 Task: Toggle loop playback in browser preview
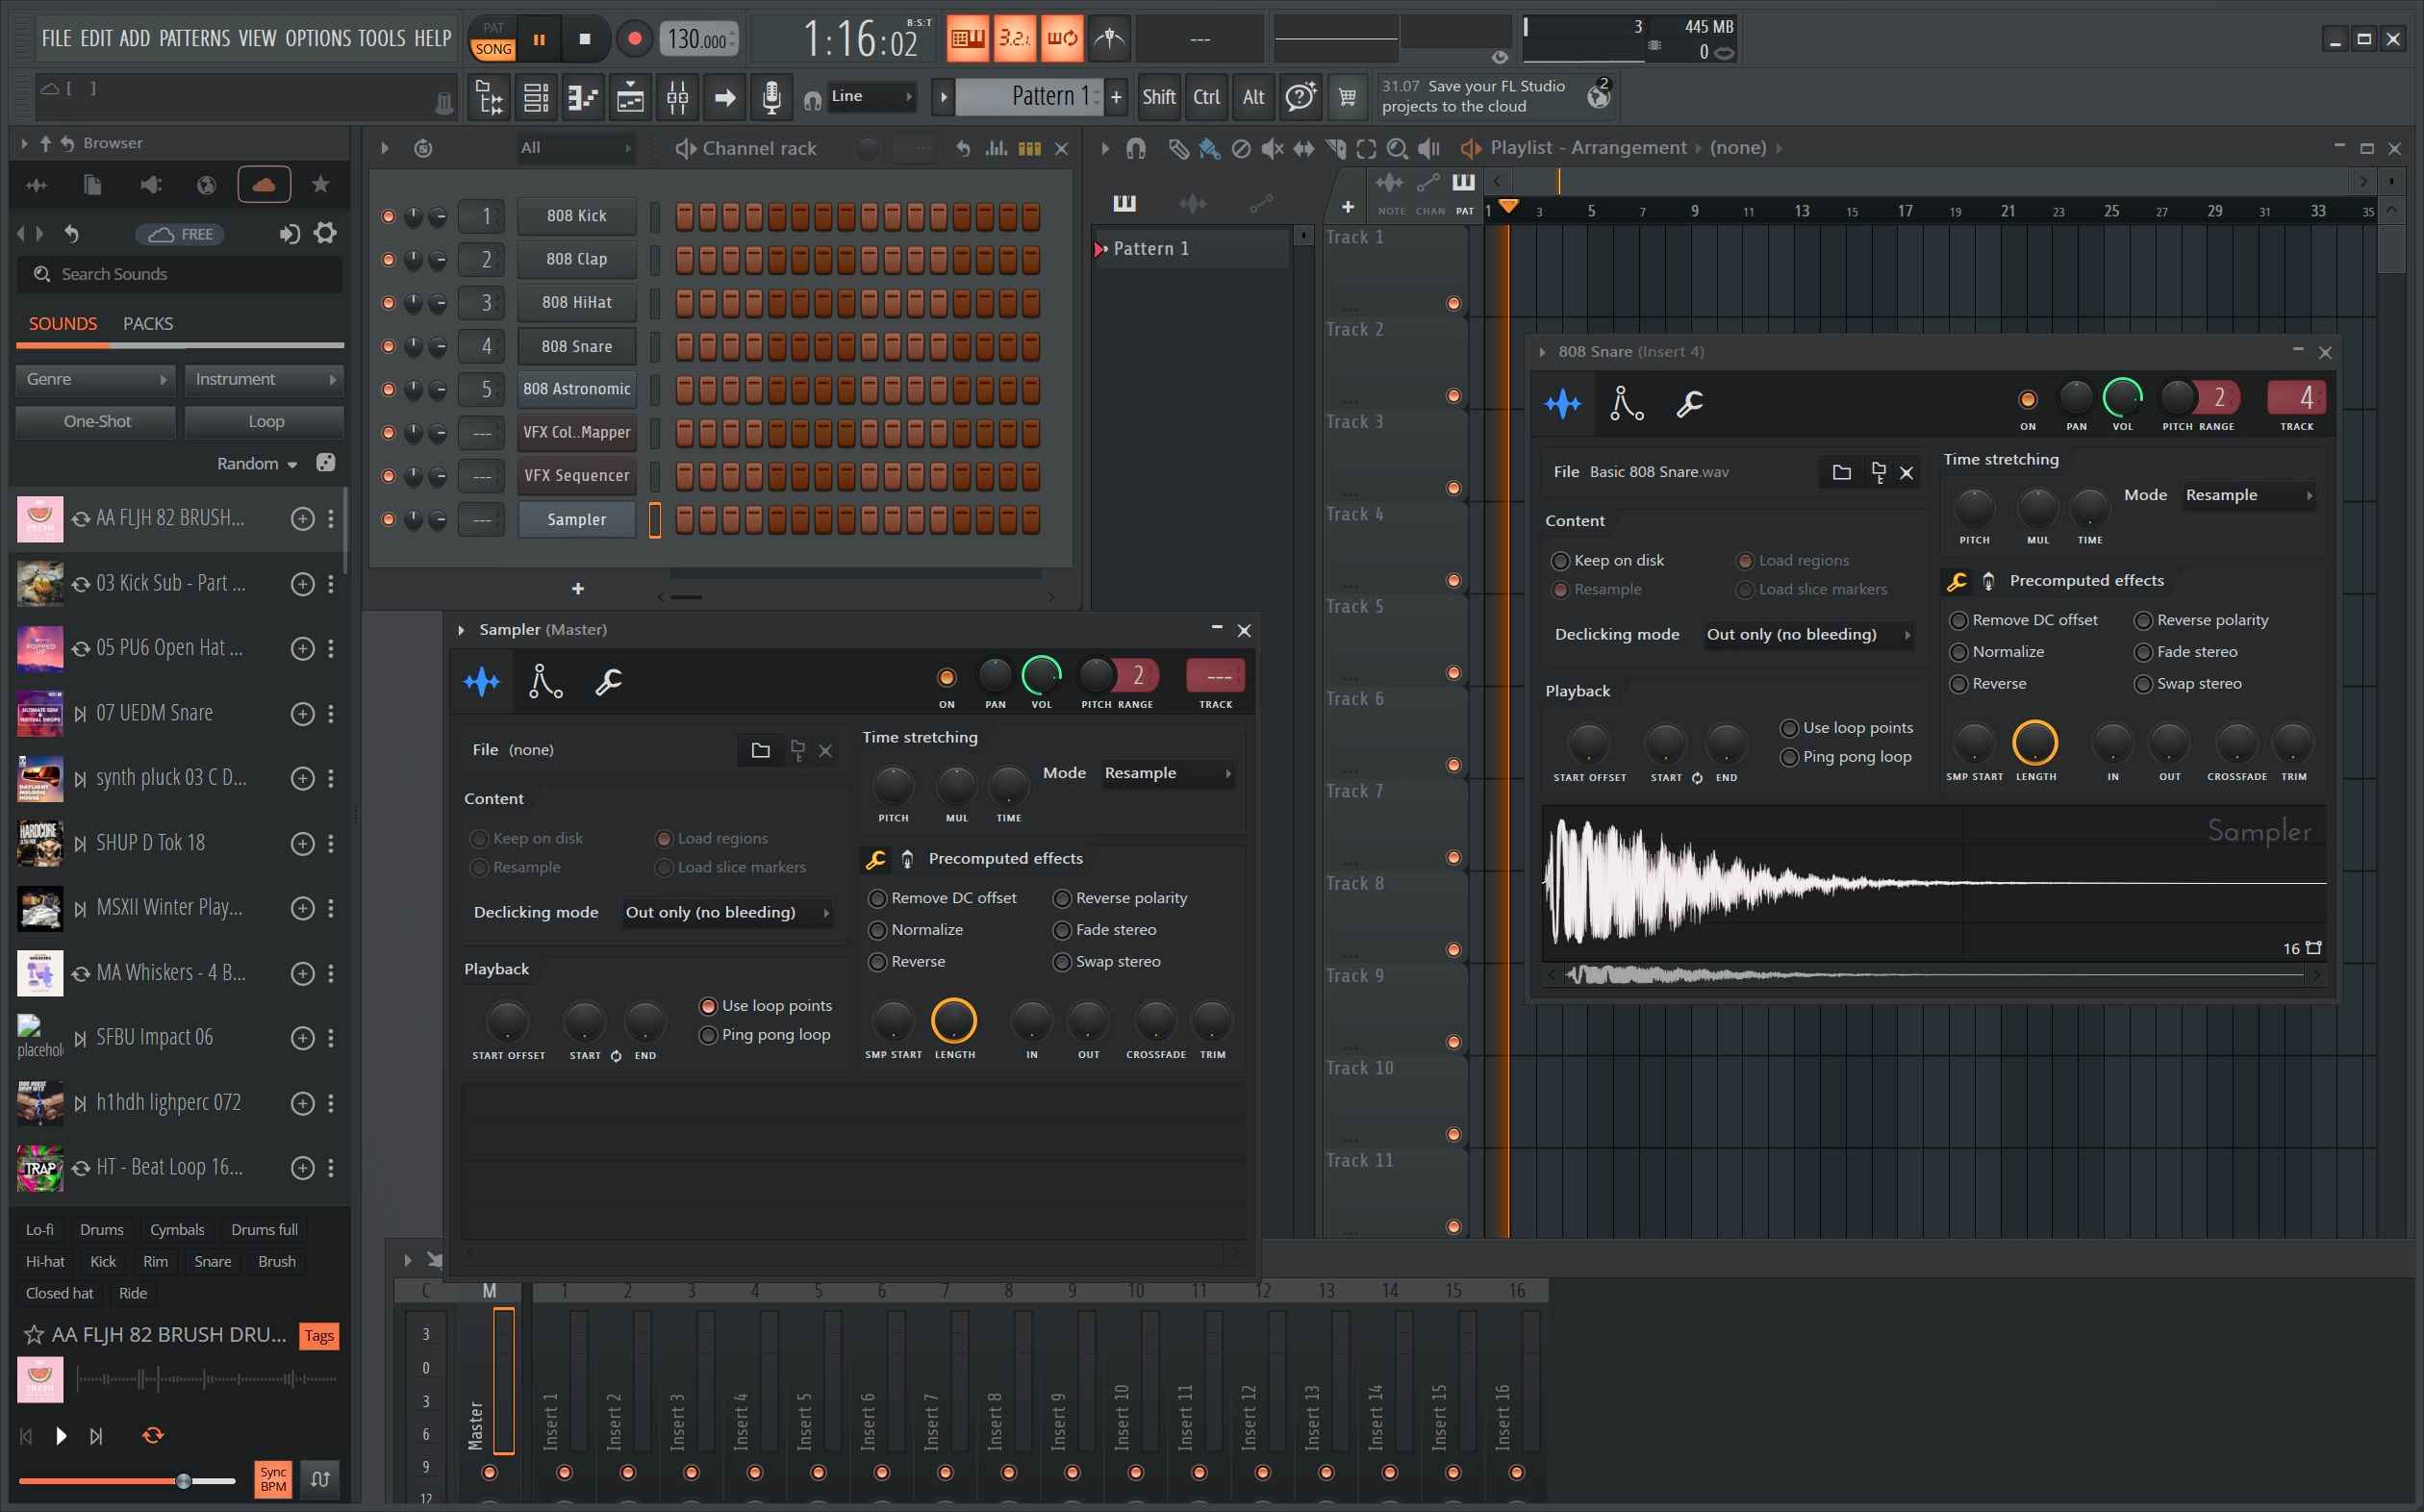pyautogui.click(x=153, y=1435)
